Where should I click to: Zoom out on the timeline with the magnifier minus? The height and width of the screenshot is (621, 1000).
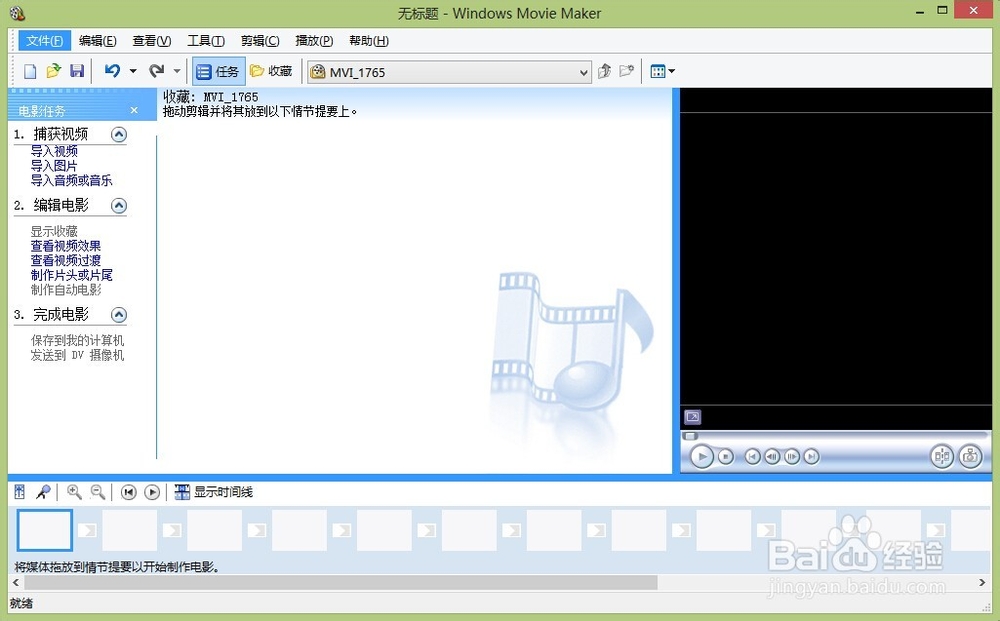coord(98,492)
